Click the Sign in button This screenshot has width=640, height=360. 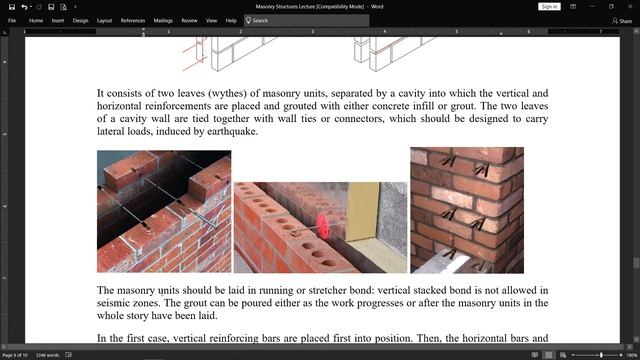[x=549, y=7]
